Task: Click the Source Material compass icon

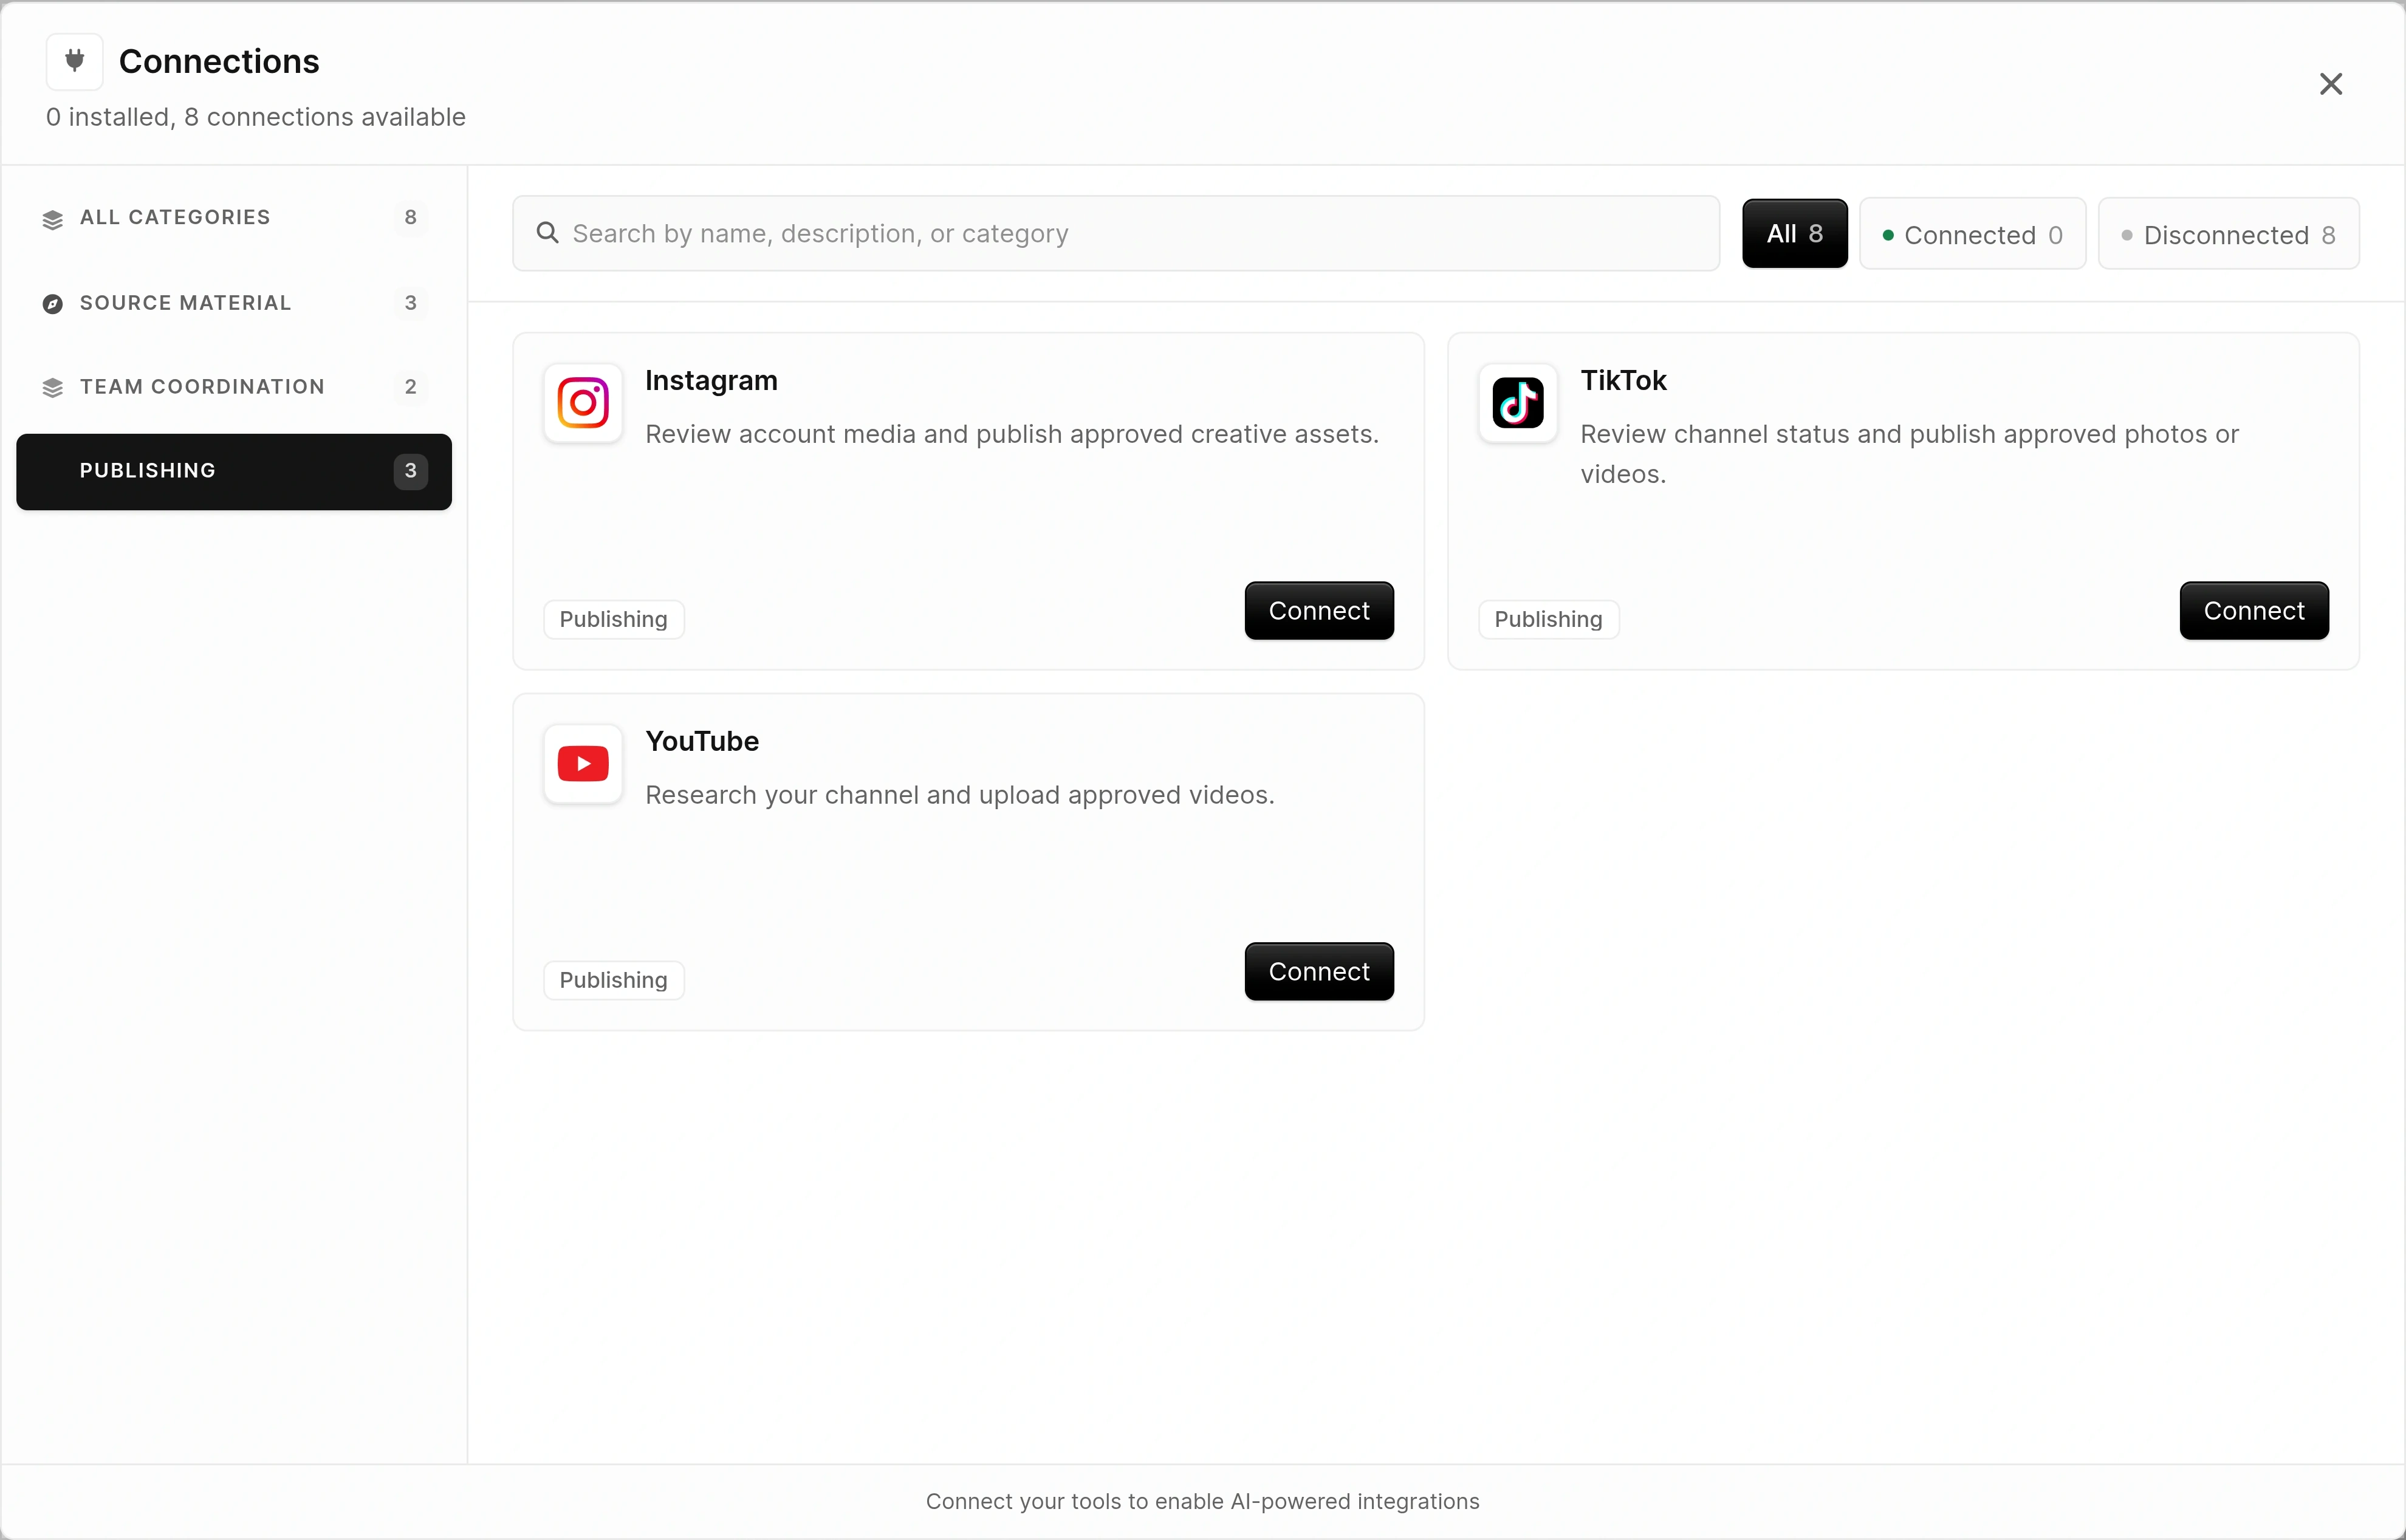Action: [53, 304]
